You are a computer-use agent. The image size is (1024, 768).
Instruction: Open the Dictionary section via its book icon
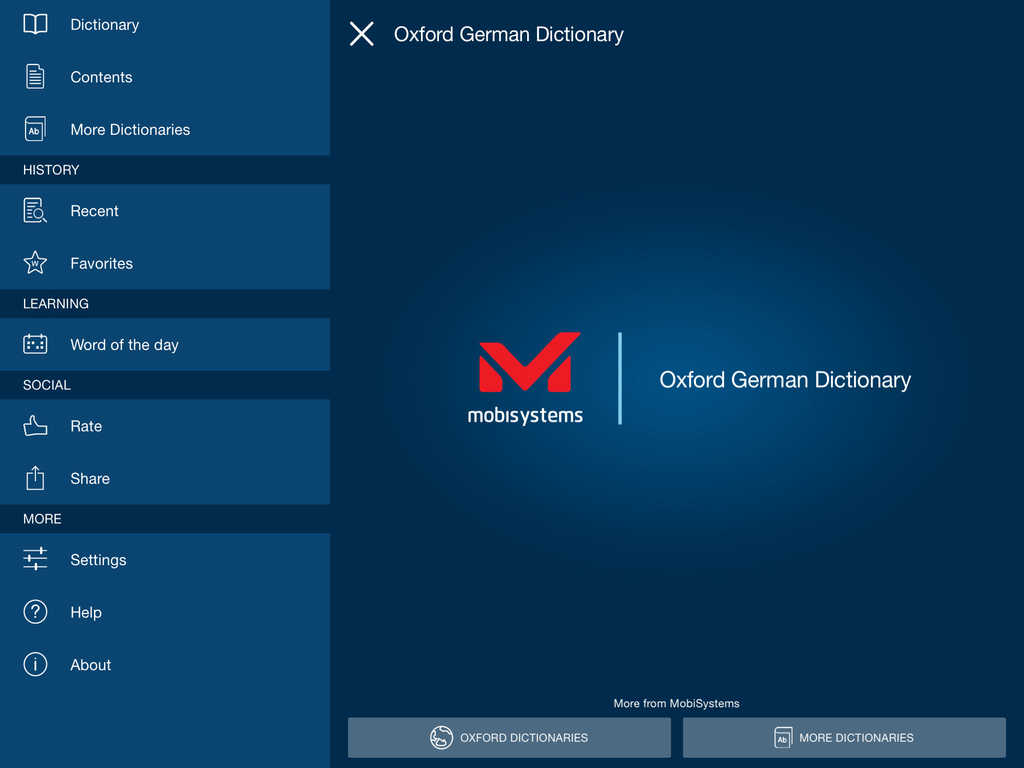coord(35,24)
